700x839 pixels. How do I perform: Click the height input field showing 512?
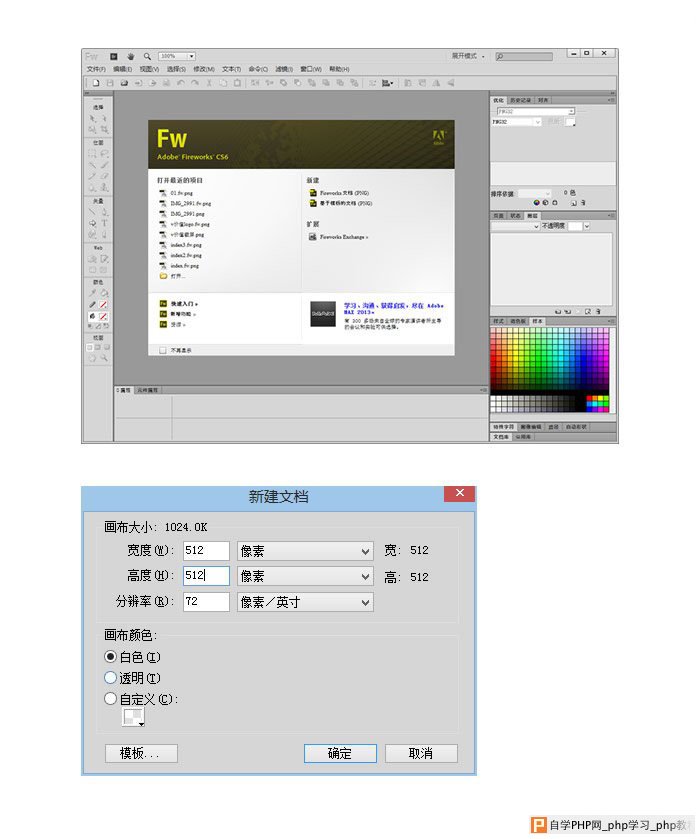tap(206, 576)
